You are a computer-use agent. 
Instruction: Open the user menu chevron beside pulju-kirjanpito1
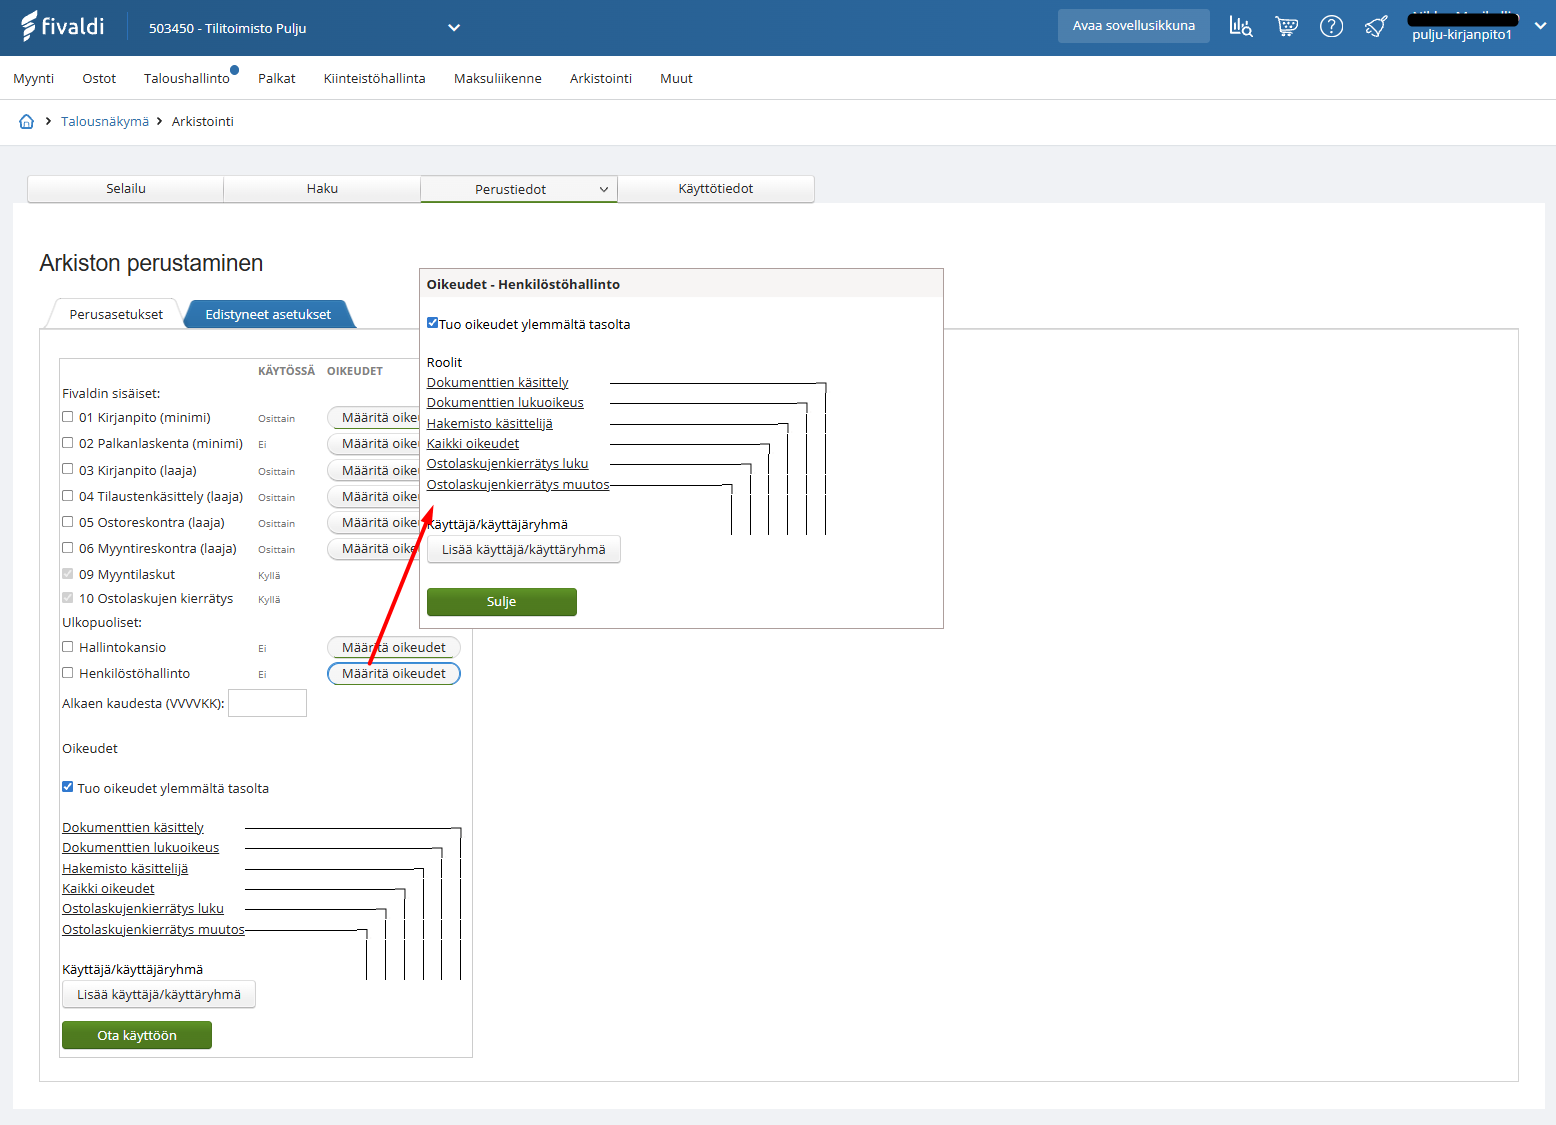tap(1540, 27)
